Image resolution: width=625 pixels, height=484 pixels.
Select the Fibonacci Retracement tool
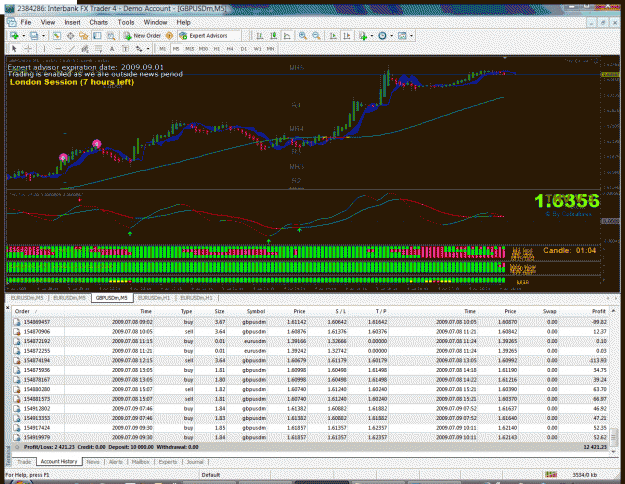(98, 49)
